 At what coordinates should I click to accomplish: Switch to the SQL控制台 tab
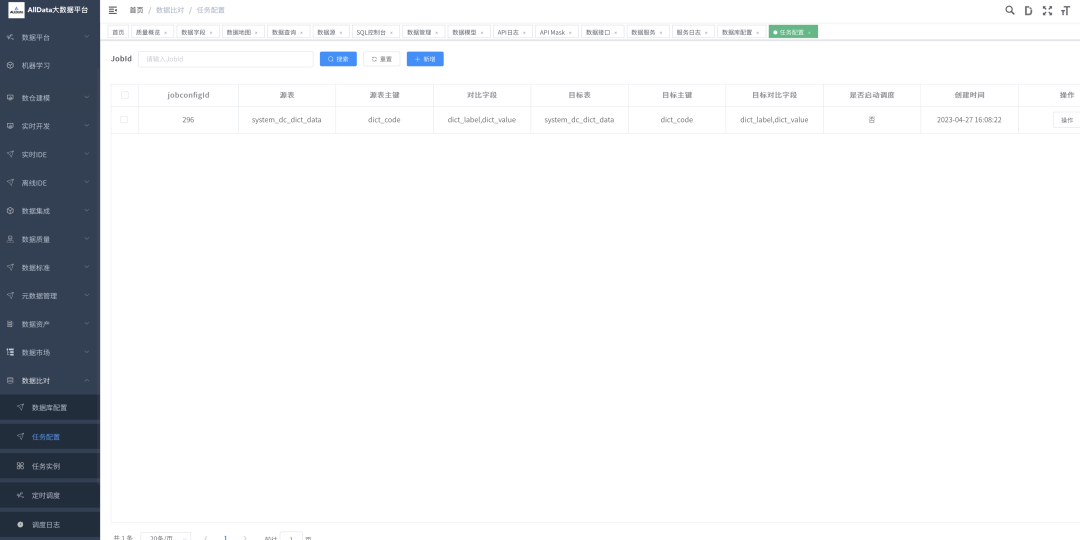pos(371,32)
